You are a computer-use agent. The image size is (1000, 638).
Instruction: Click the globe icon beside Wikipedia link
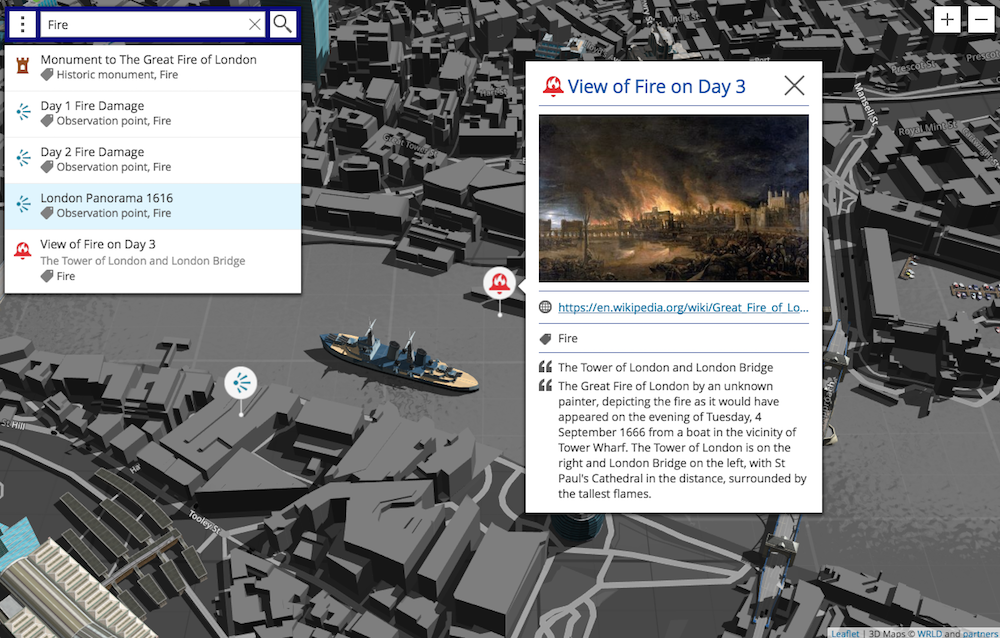pyautogui.click(x=545, y=307)
